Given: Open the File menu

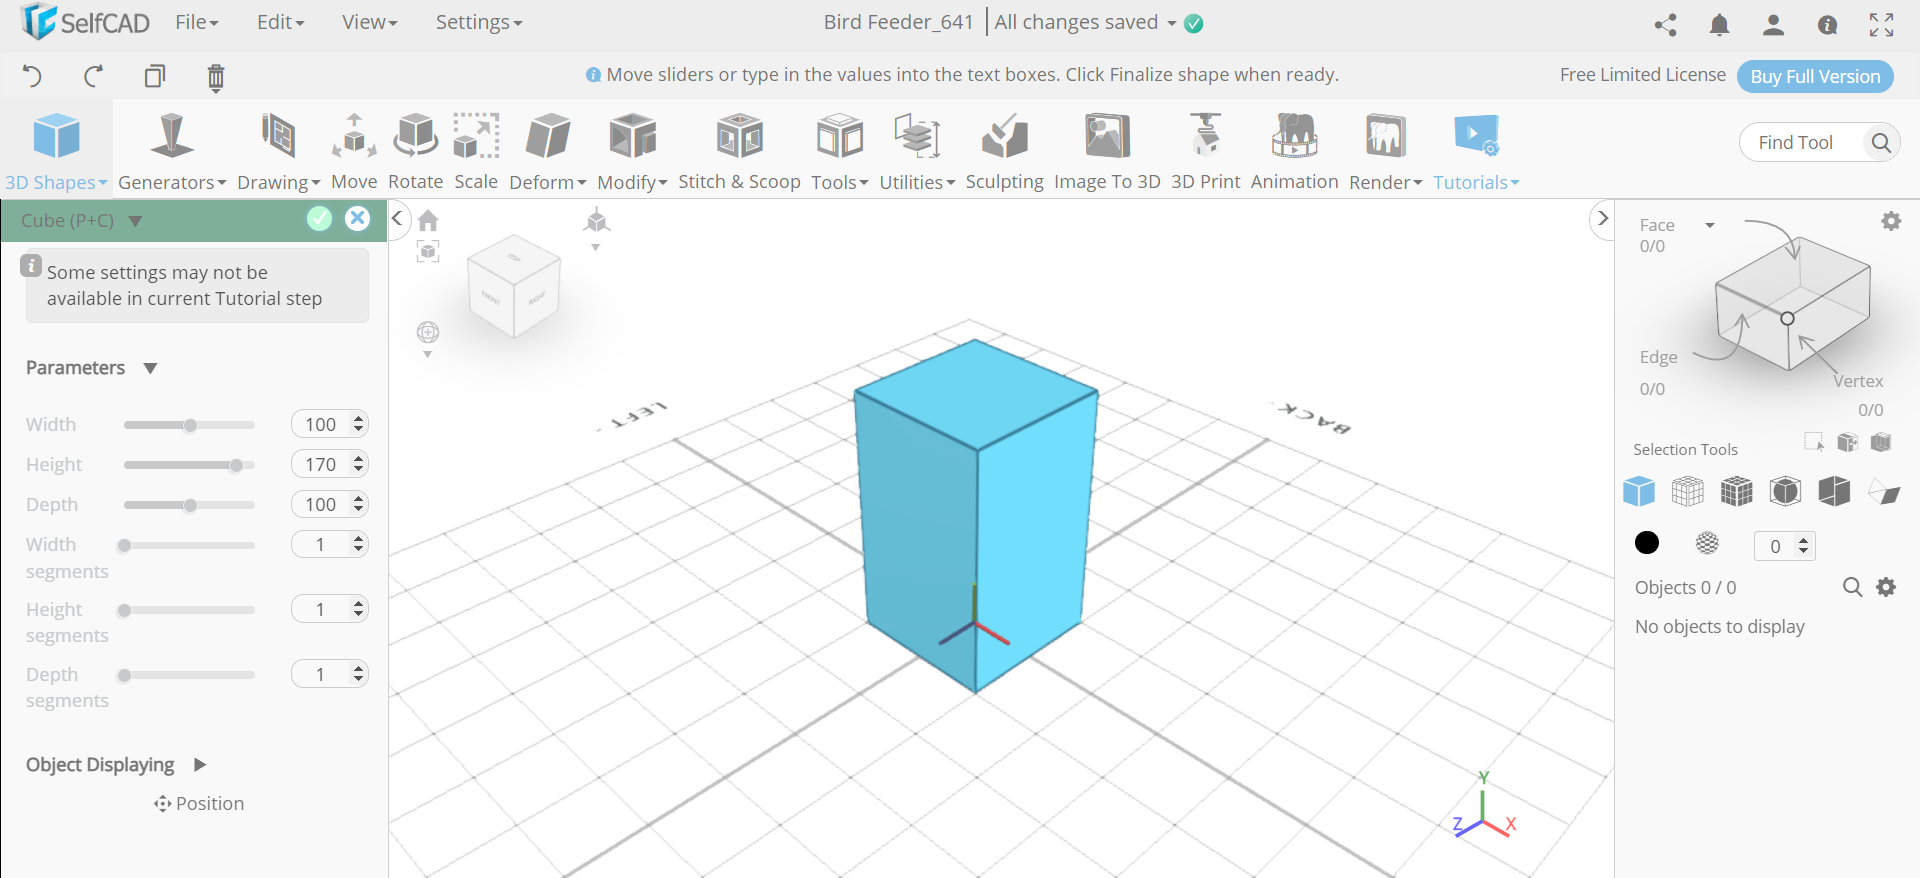Looking at the screenshot, I should [196, 22].
